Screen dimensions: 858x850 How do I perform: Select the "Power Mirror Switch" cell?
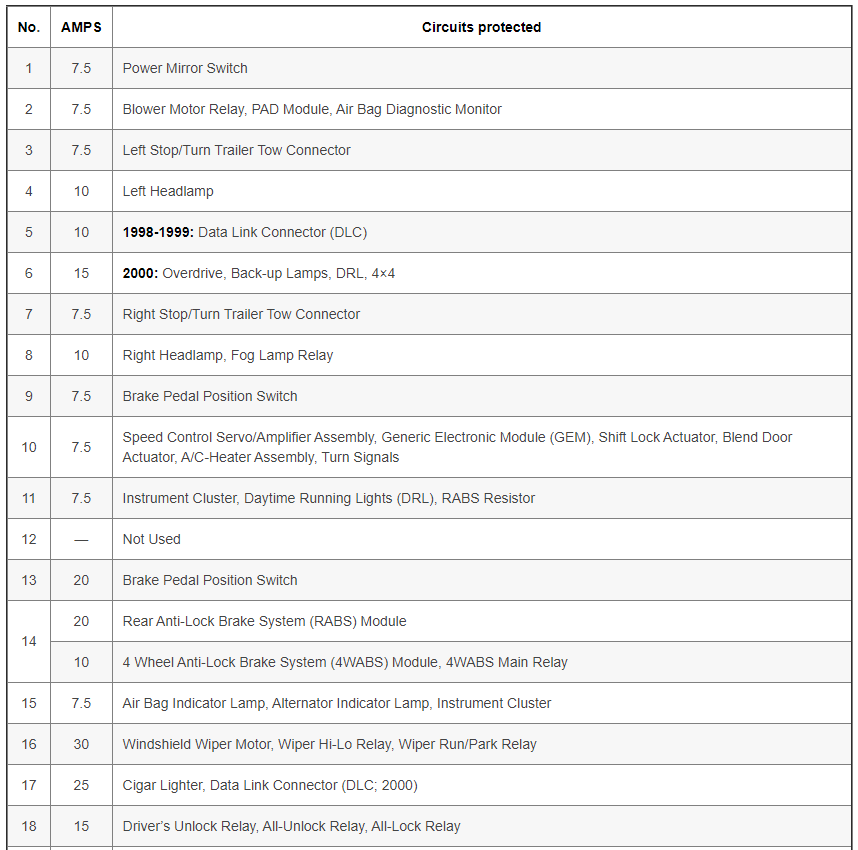185,68
